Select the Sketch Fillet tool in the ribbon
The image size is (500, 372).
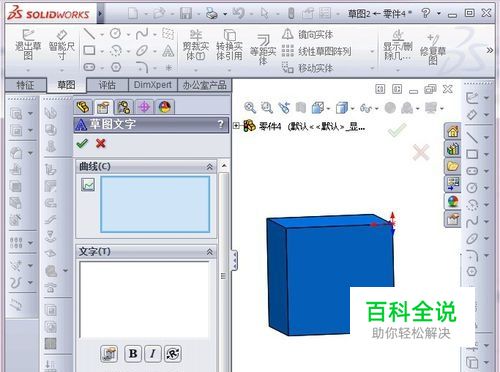[142, 67]
